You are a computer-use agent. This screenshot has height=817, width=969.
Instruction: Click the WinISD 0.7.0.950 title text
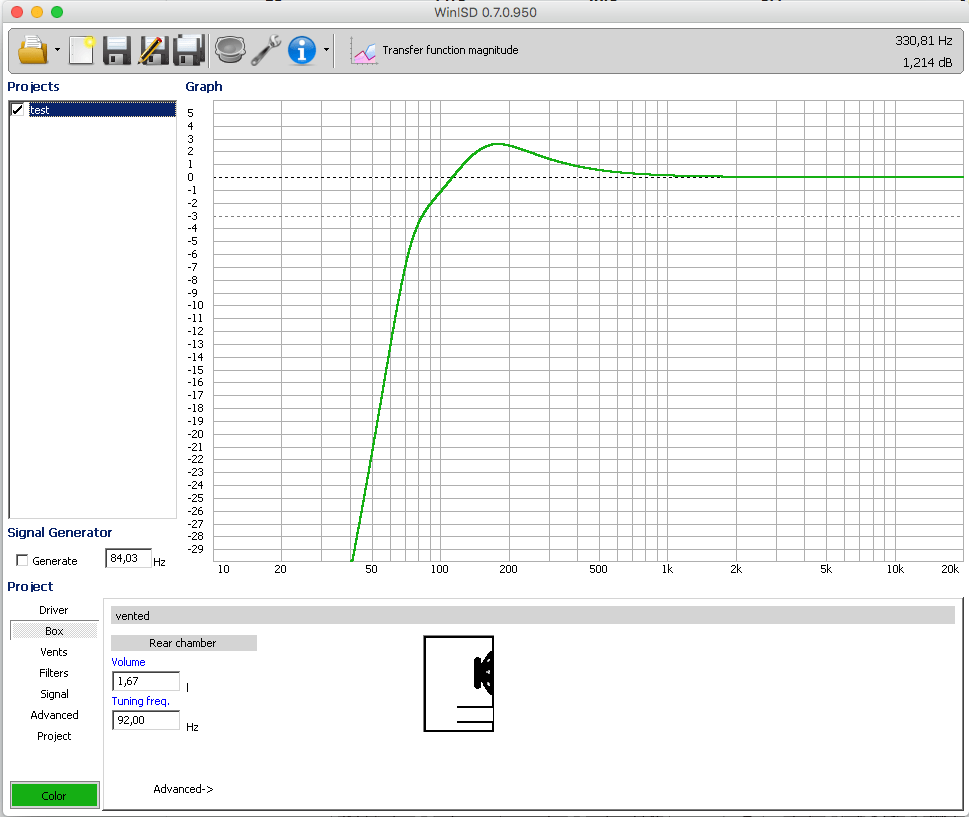pyautogui.click(x=485, y=12)
